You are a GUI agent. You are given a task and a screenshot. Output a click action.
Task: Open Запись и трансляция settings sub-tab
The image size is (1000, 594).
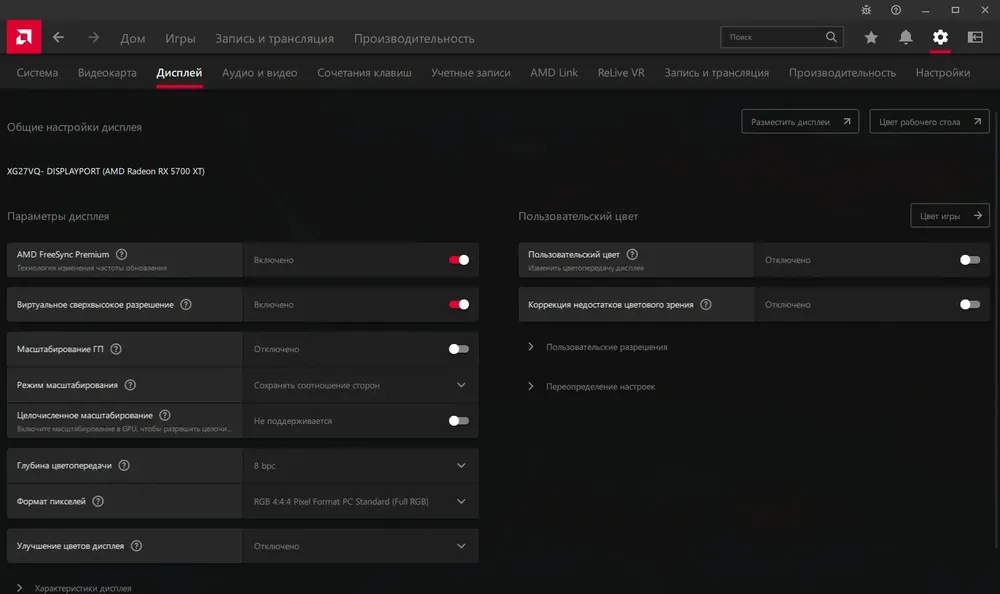(x=716, y=73)
